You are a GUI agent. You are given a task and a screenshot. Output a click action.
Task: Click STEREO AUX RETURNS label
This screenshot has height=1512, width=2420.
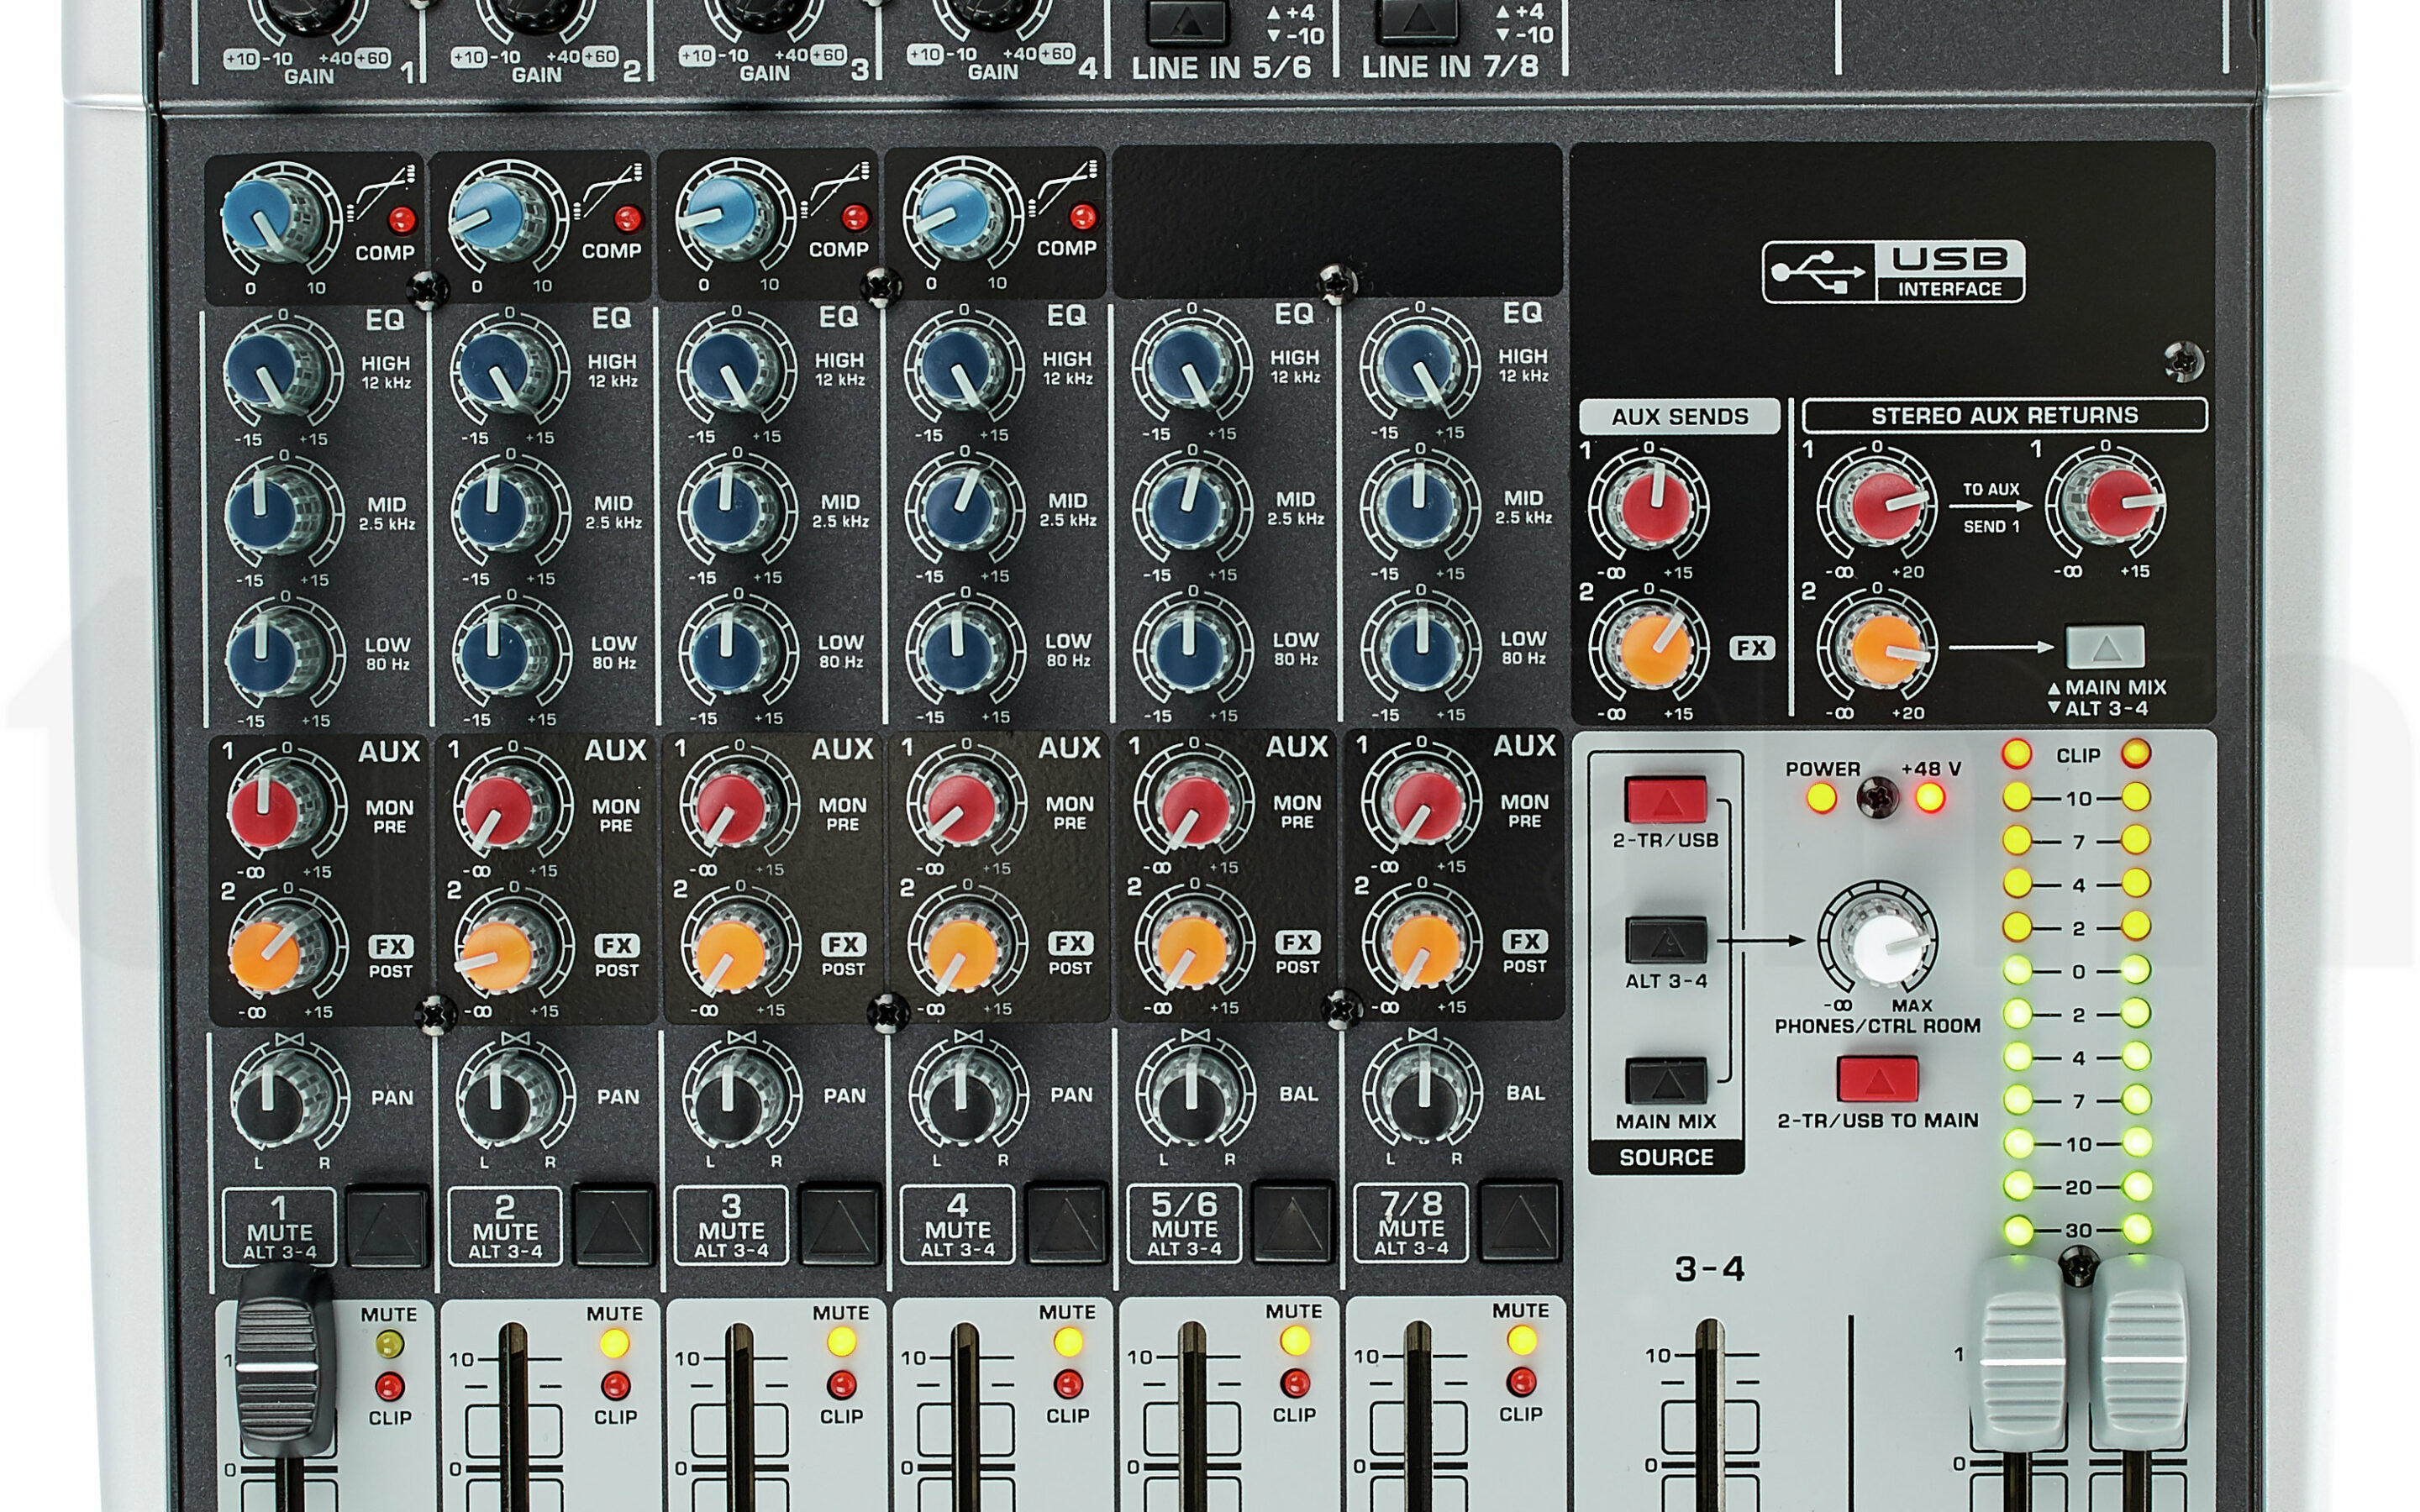(2004, 415)
